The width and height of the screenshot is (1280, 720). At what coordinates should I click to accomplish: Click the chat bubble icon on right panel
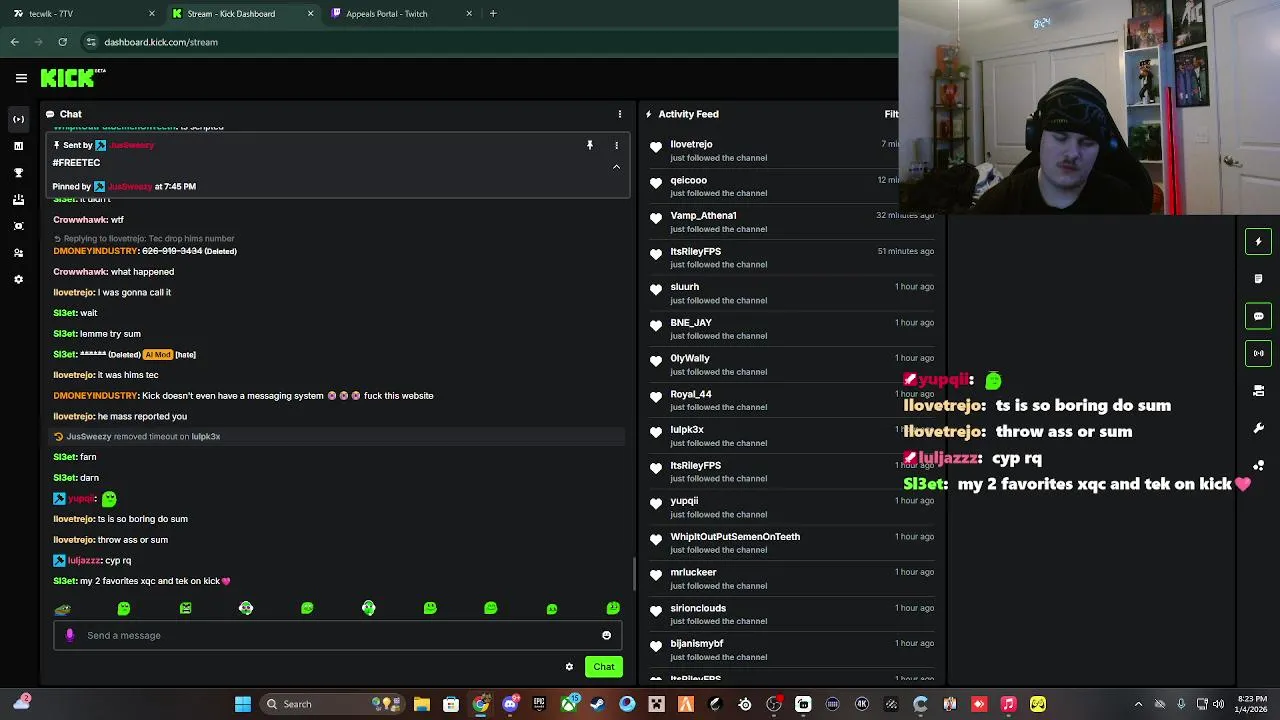coord(1258,316)
